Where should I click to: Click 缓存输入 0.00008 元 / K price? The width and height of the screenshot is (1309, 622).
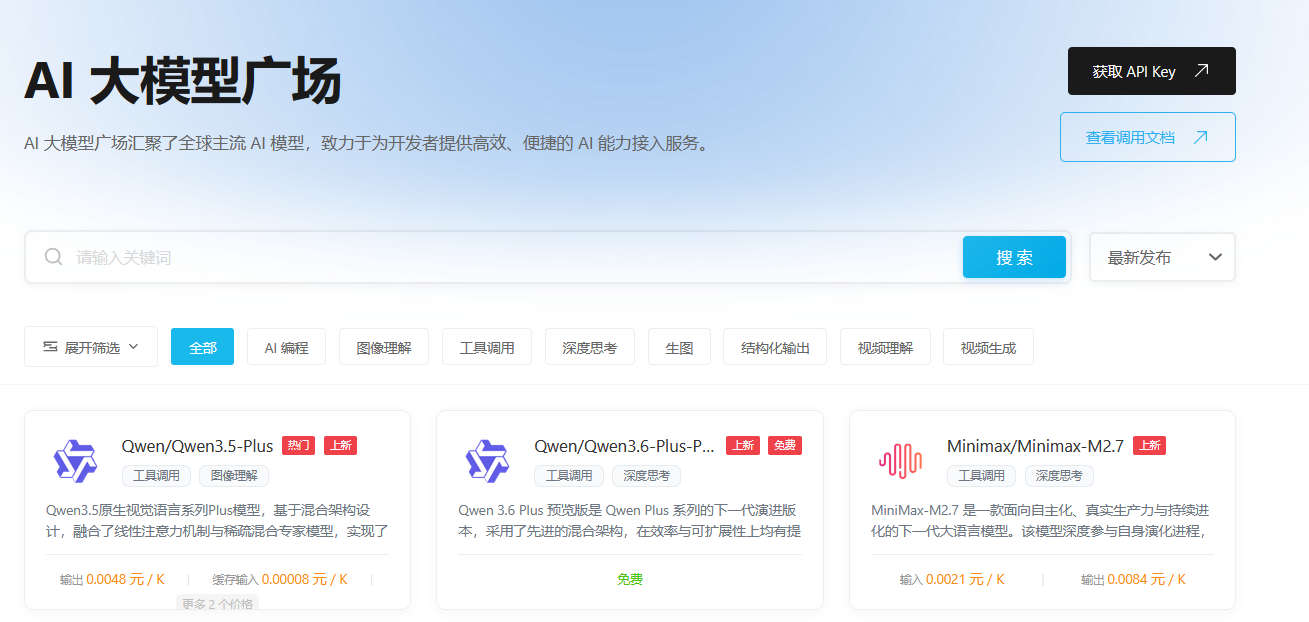tap(280, 579)
